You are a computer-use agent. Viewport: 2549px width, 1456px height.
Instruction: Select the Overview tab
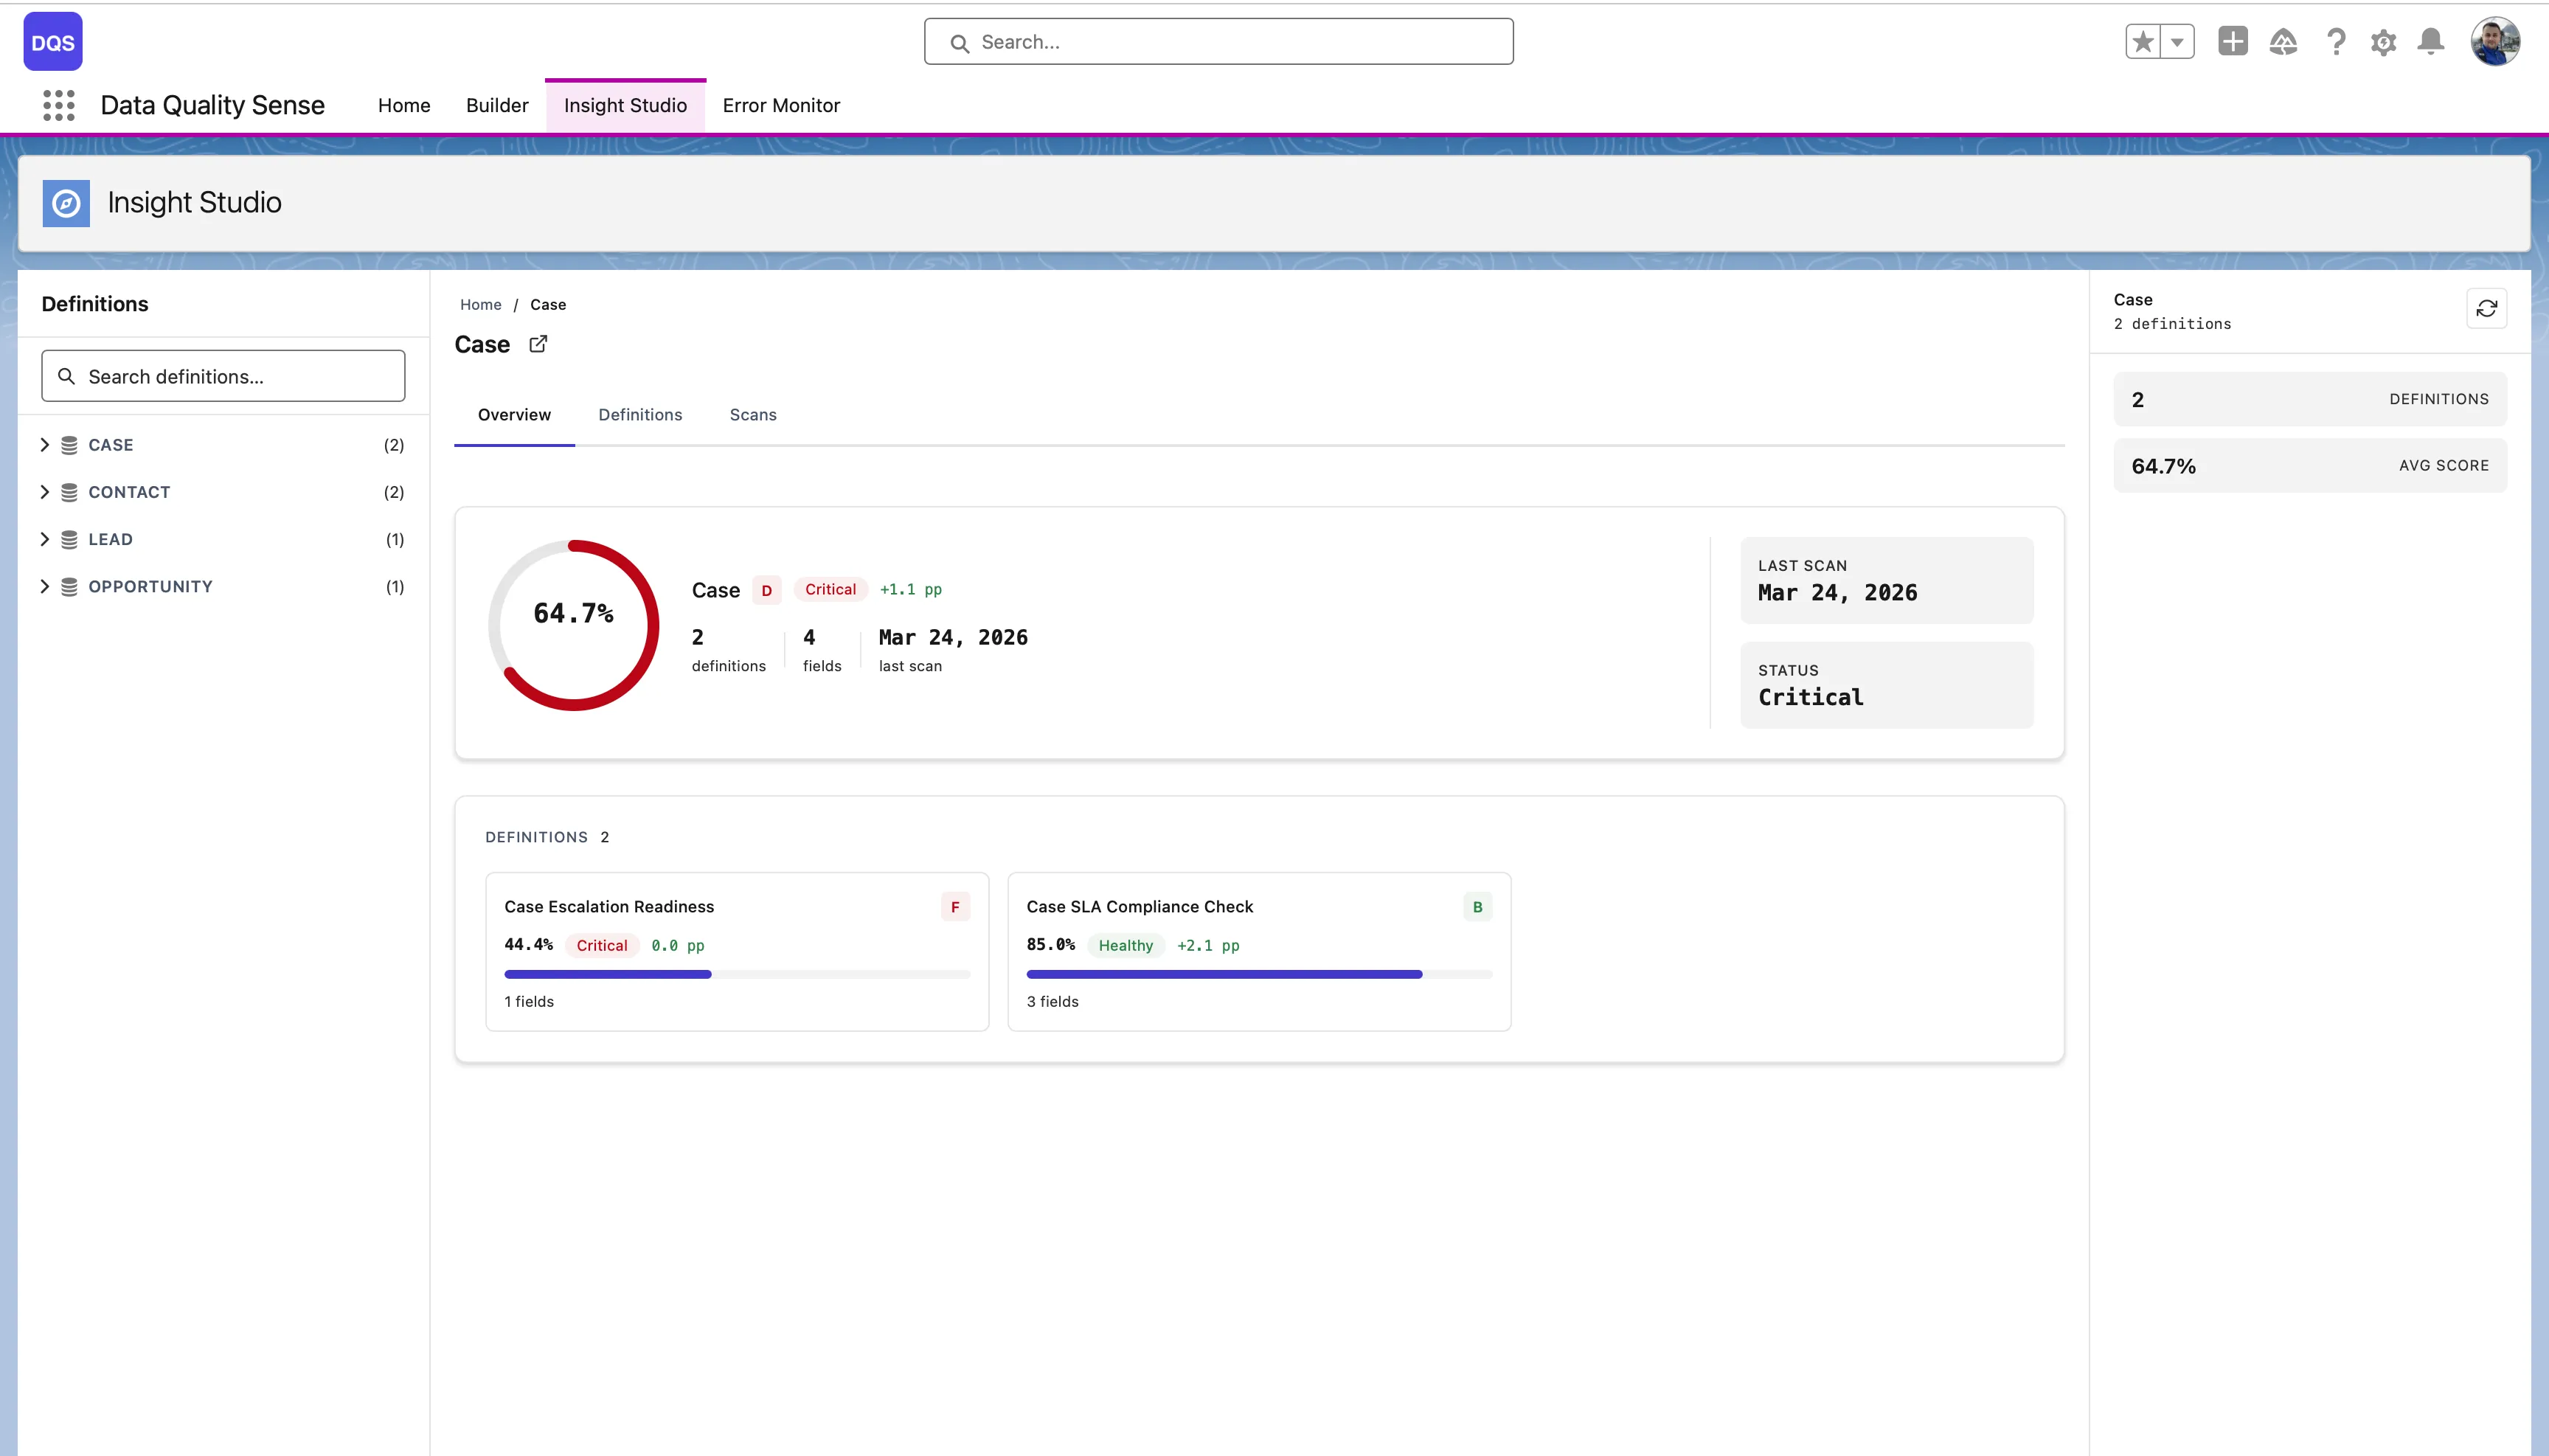tap(513, 414)
